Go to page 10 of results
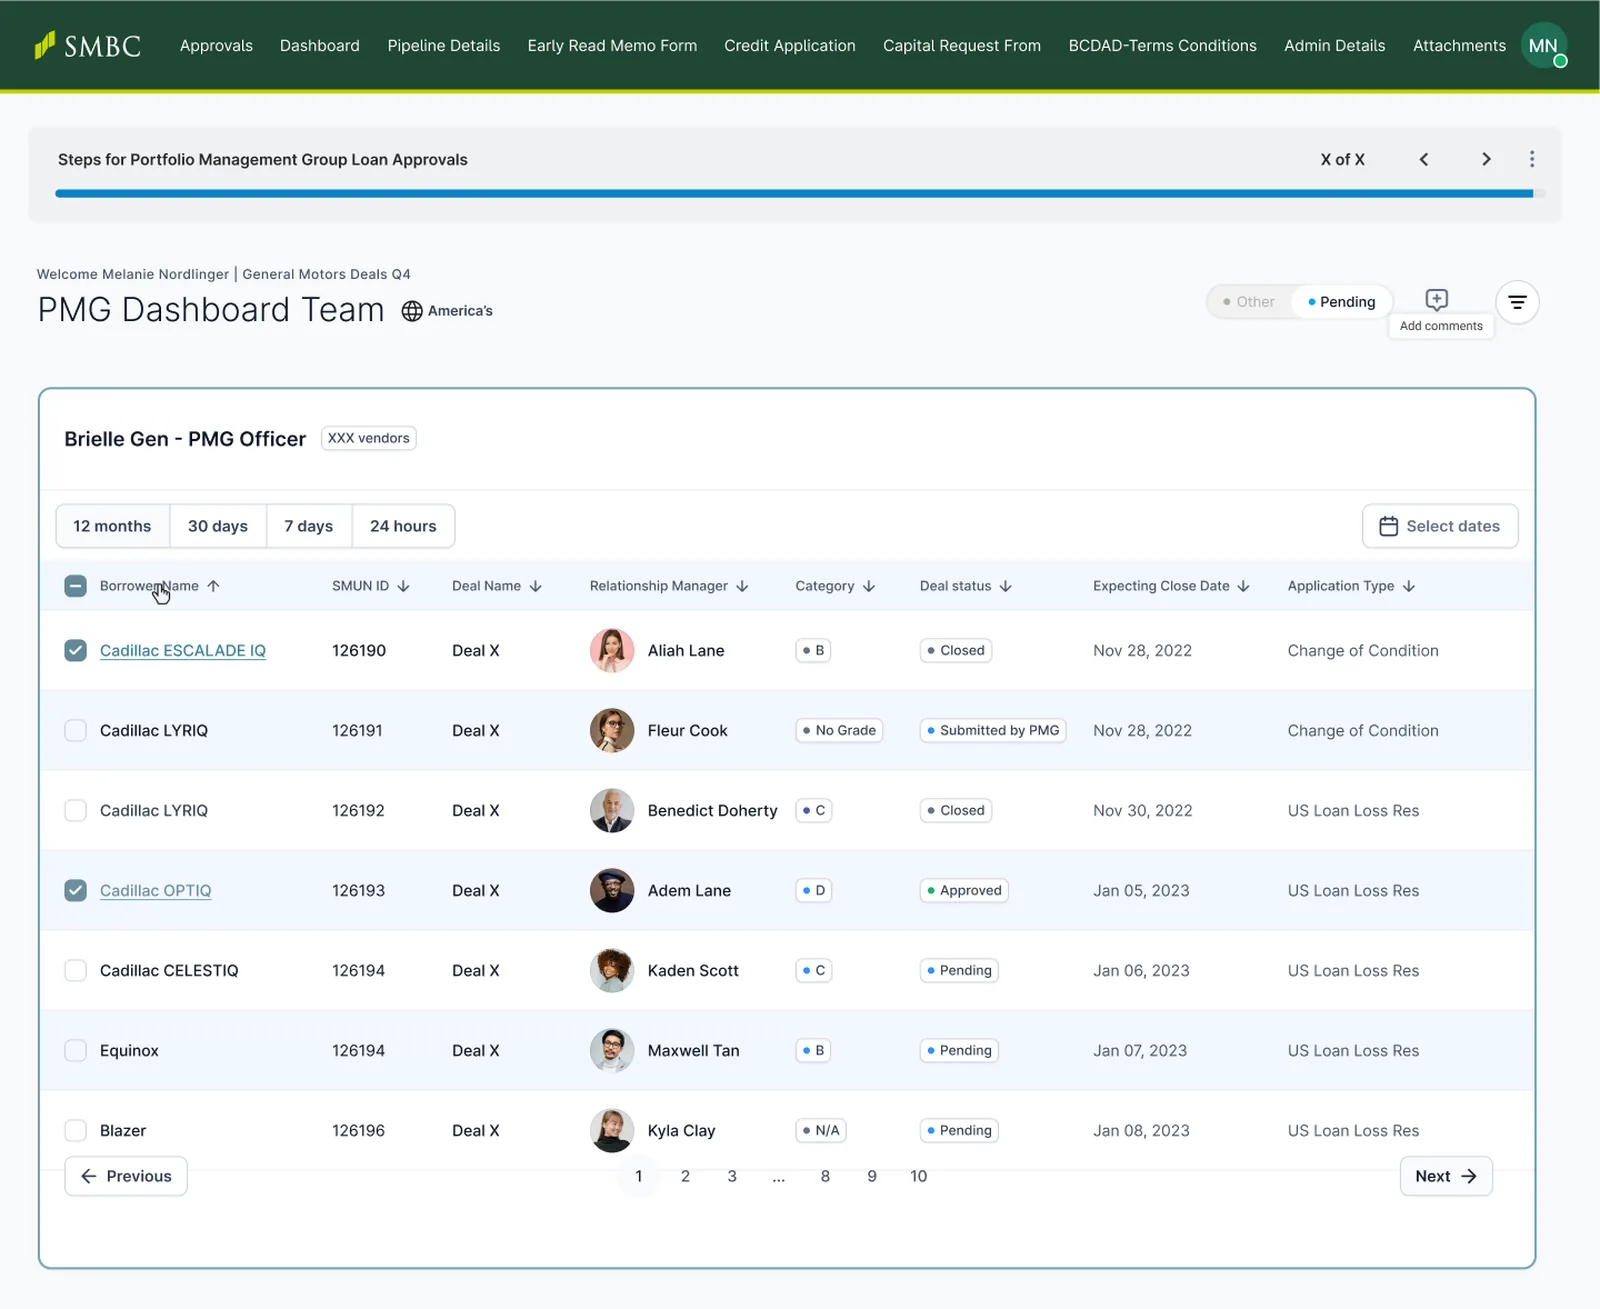 [919, 1176]
